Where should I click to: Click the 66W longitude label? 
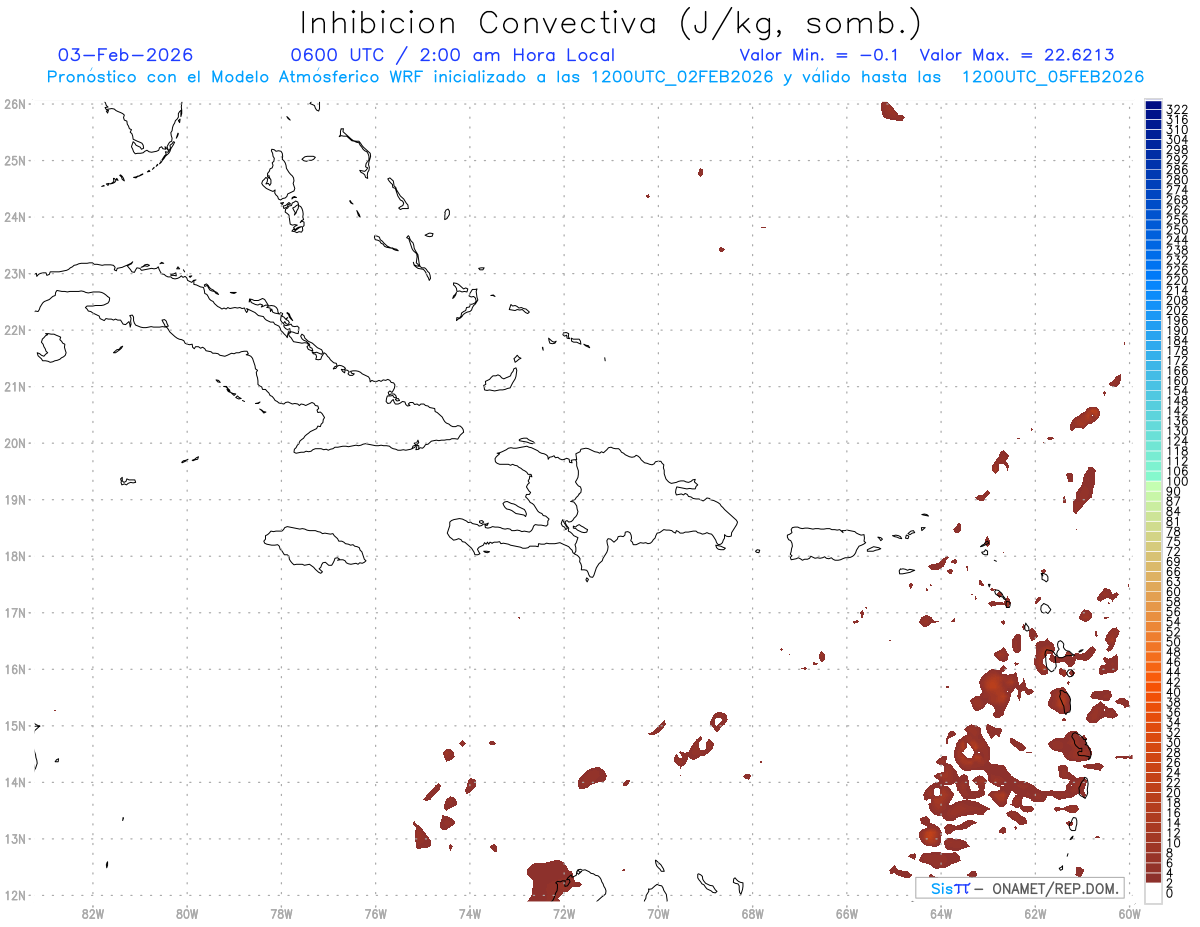tap(847, 912)
